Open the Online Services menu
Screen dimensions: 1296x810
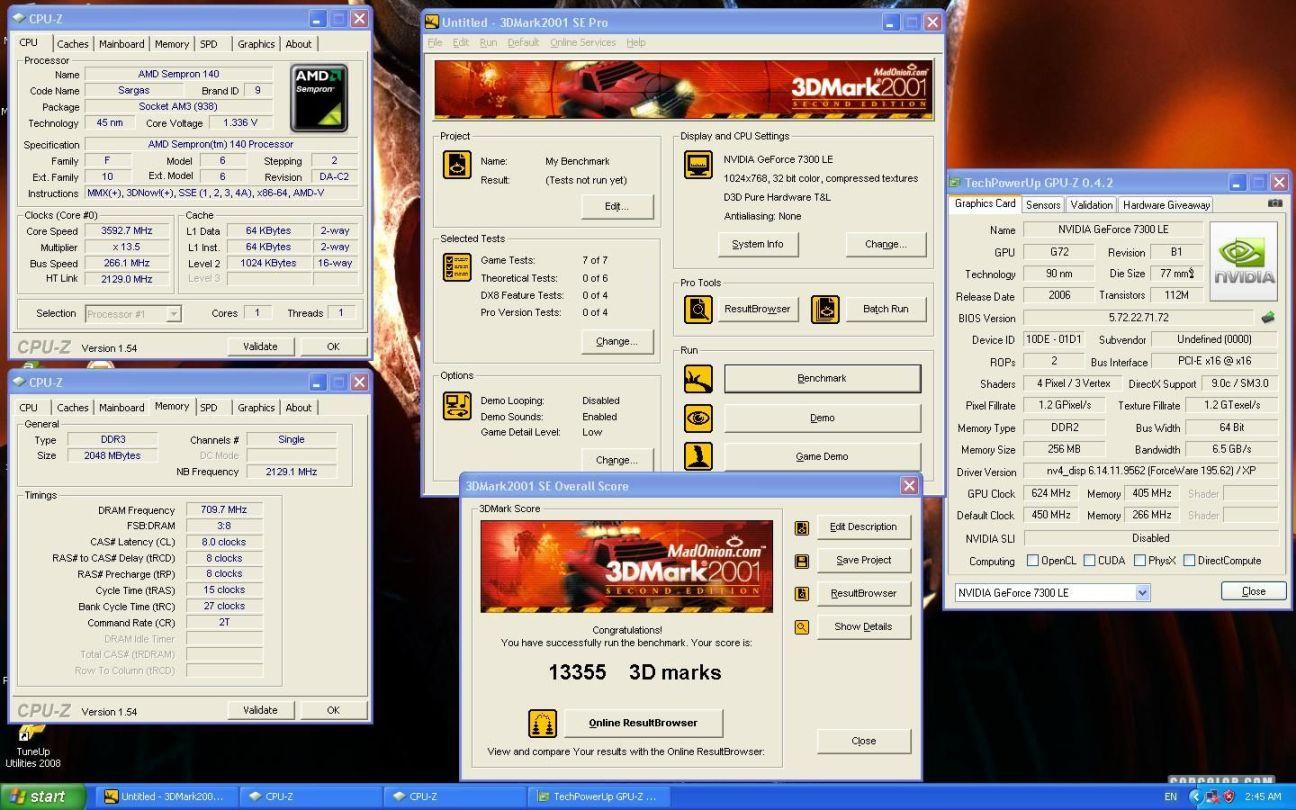point(583,43)
